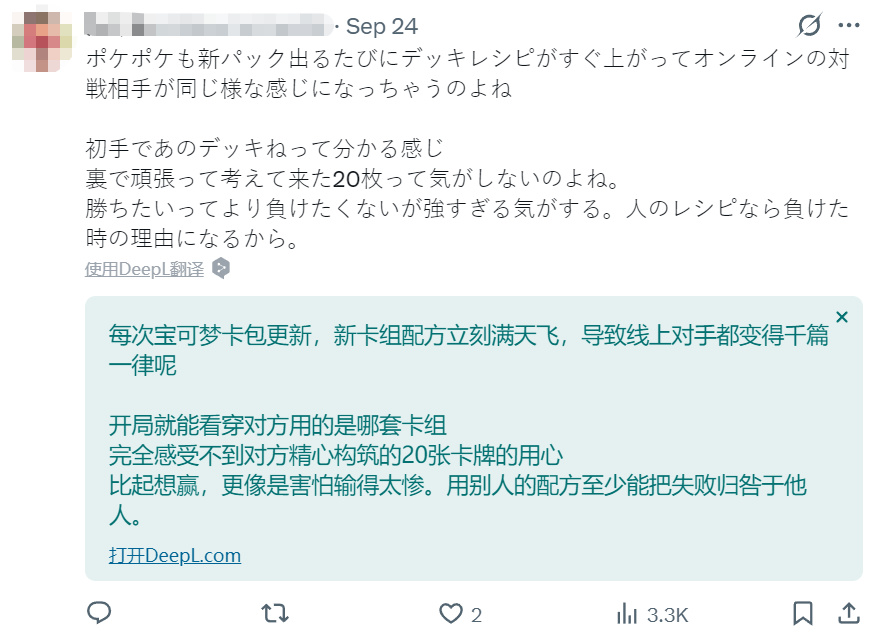Like the post with the heart
The width and height of the screenshot is (886, 641).
pos(452,612)
